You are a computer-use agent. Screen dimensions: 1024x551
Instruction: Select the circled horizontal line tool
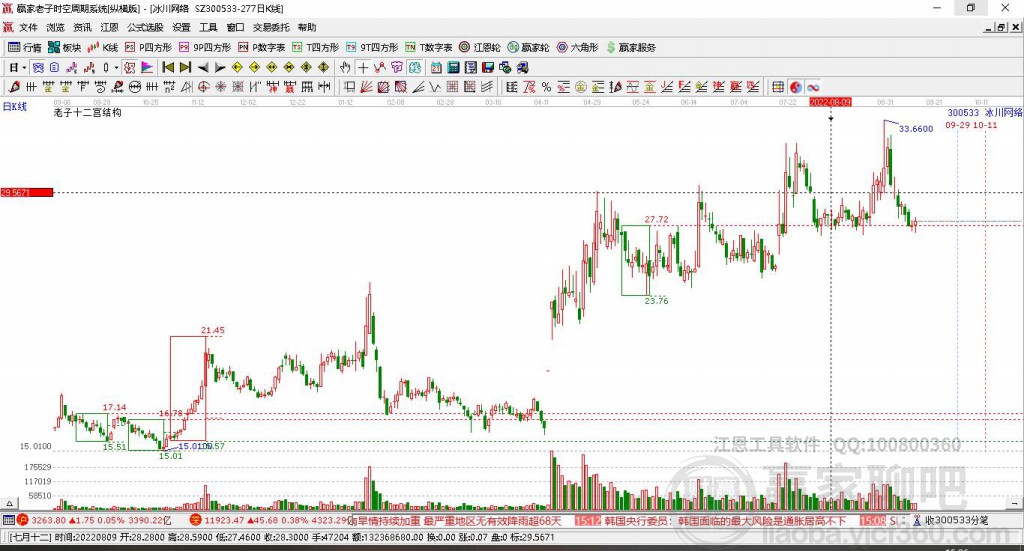click(x=135, y=87)
